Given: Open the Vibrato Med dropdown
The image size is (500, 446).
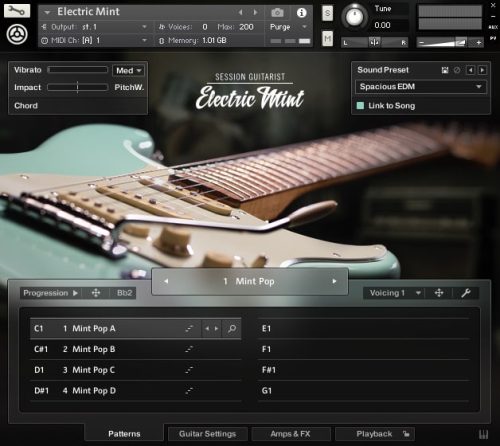Looking at the screenshot, I should point(128,70).
